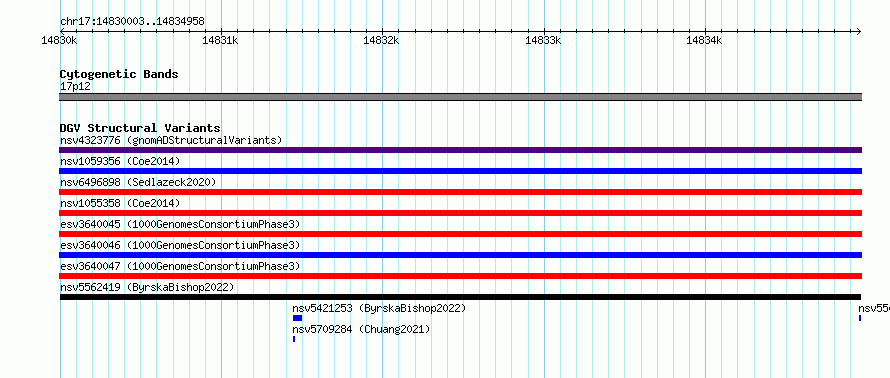Open the Cytogenetic Bands track title
The width and height of the screenshot is (890, 378).
pyautogui.click(x=119, y=74)
